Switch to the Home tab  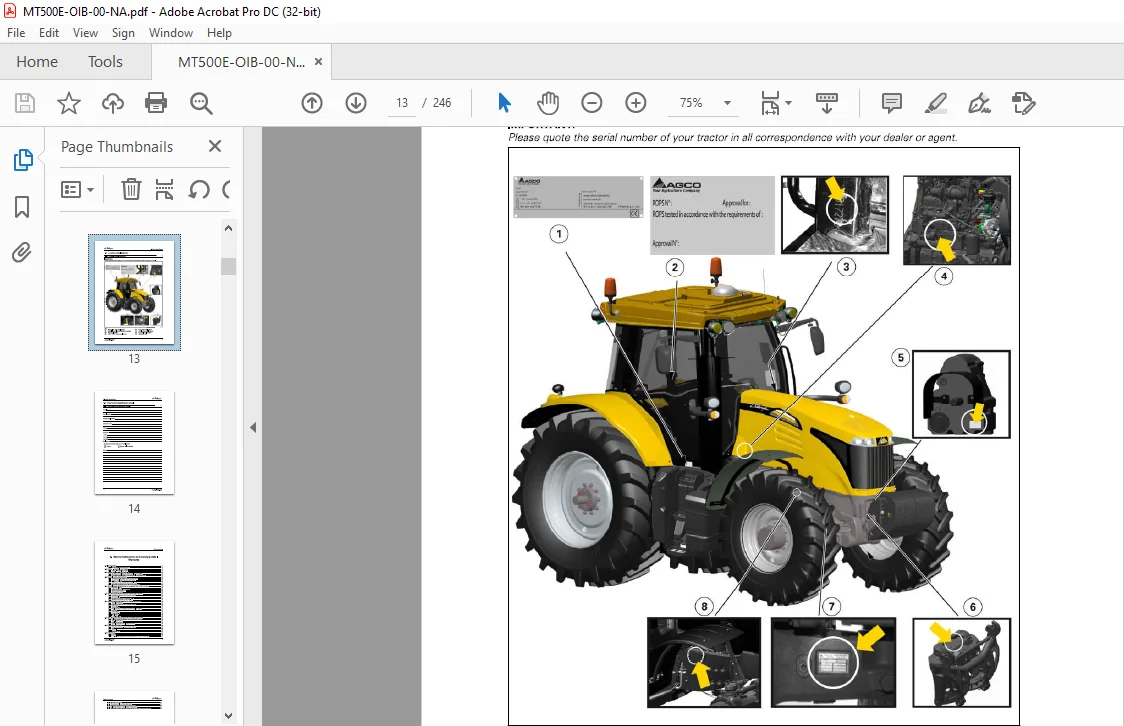(x=37, y=62)
